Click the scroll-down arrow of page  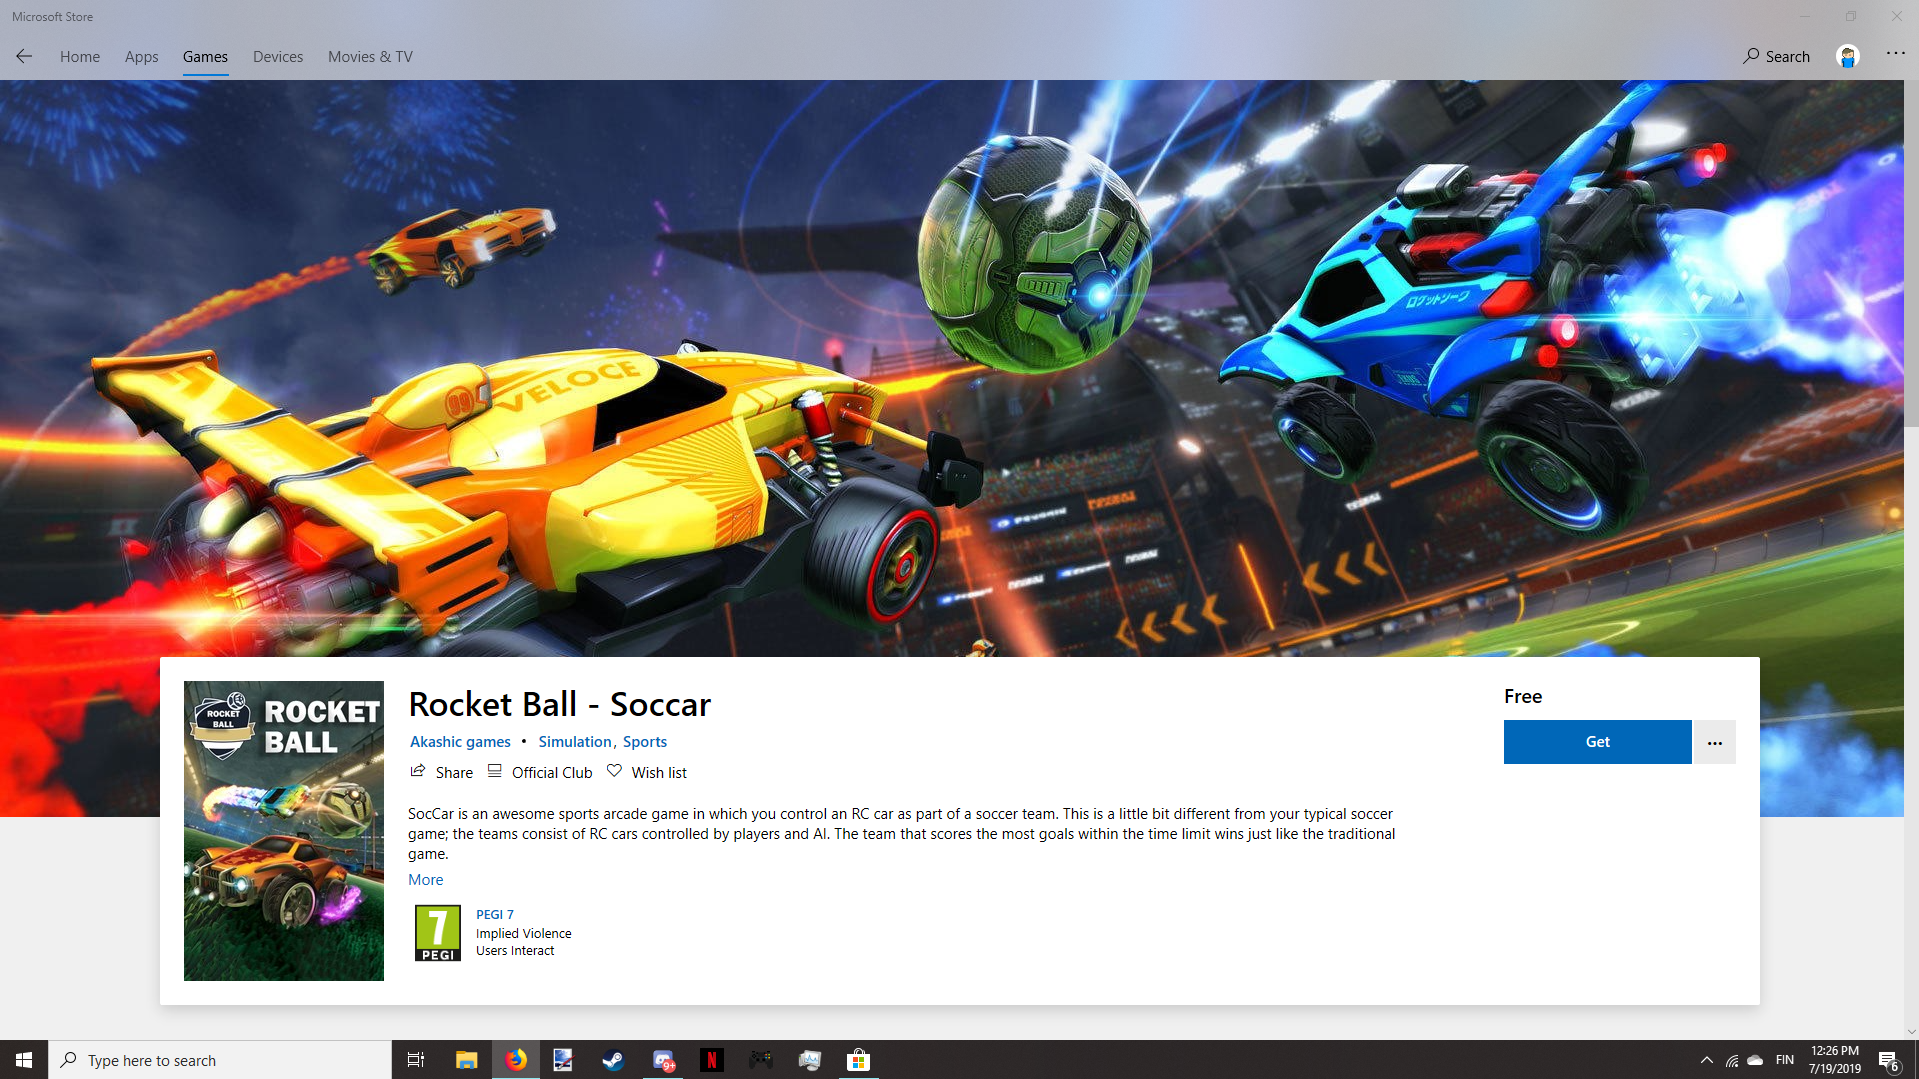pyautogui.click(x=1911, y=1031)
